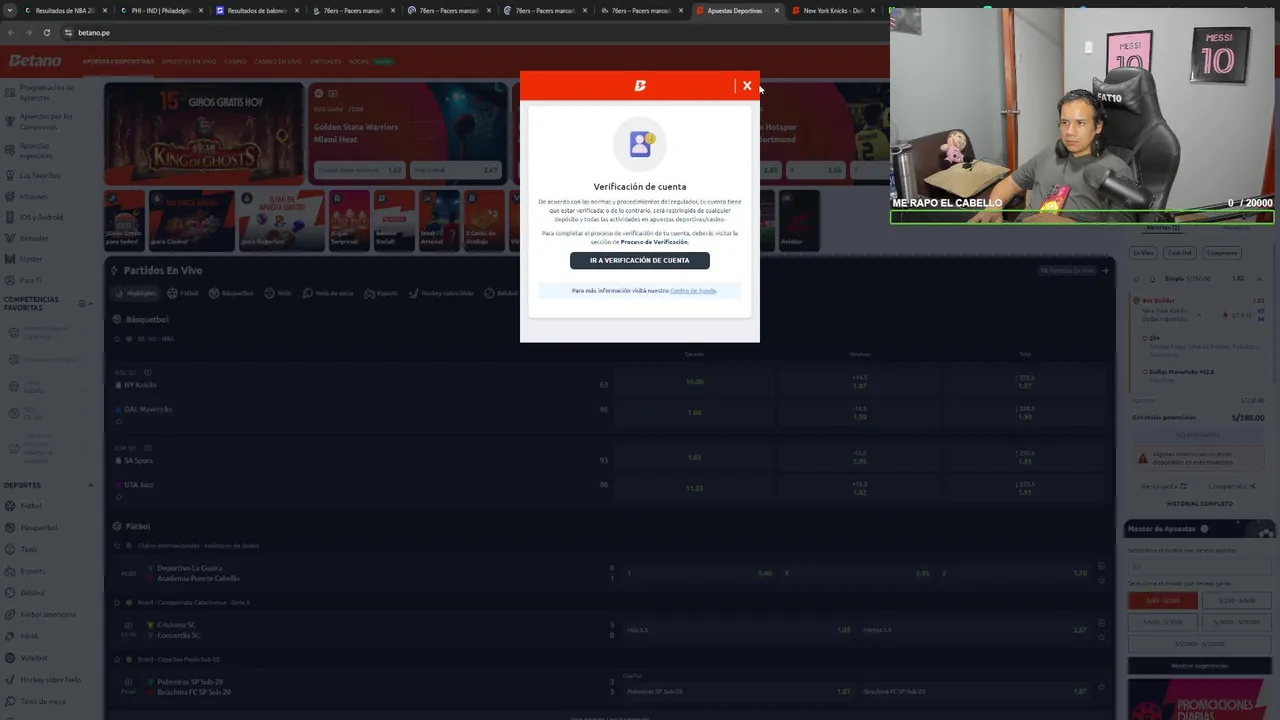Open Casino en Vivo in the top menu
This screenshot has height=720, width=1280.
point(278,62)
